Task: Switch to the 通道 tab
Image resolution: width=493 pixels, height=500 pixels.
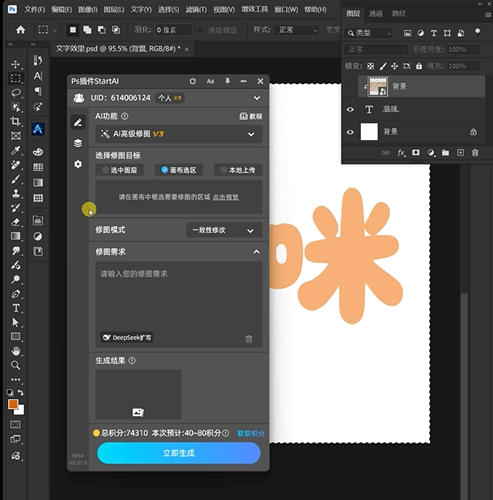Action: click(x=376, y=14)
